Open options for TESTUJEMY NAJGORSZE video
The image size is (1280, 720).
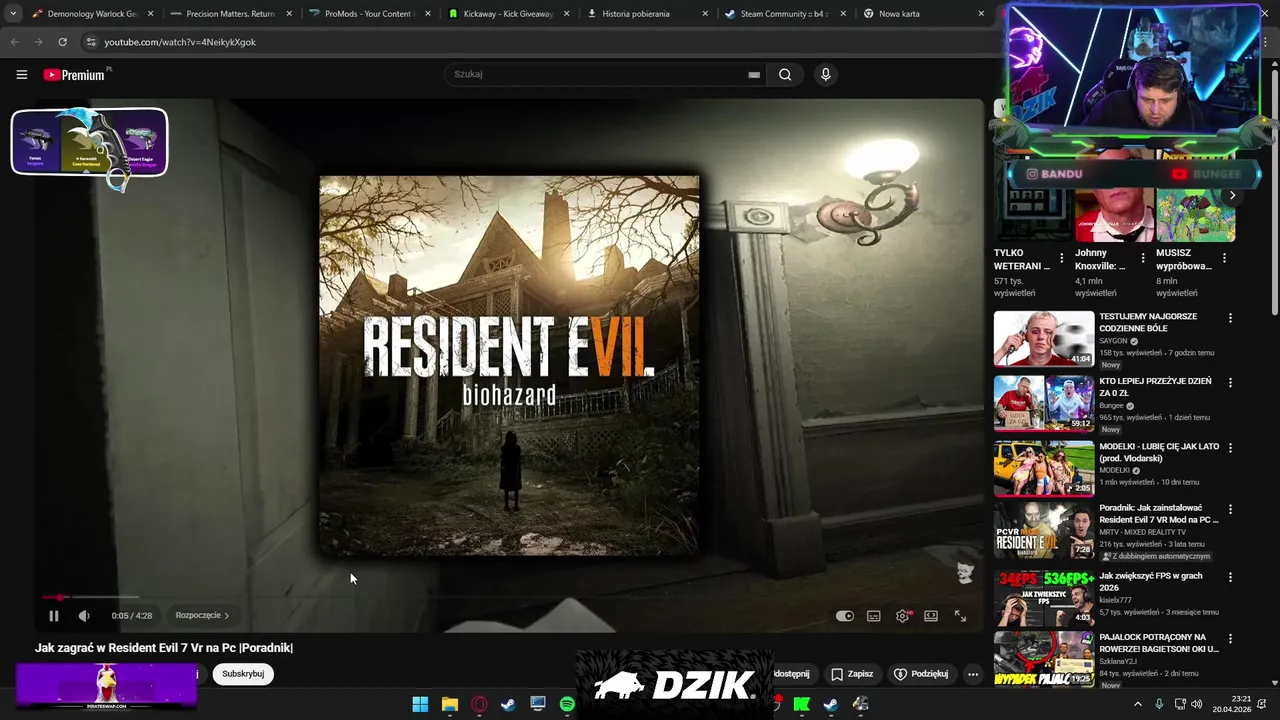[1230, 318]
